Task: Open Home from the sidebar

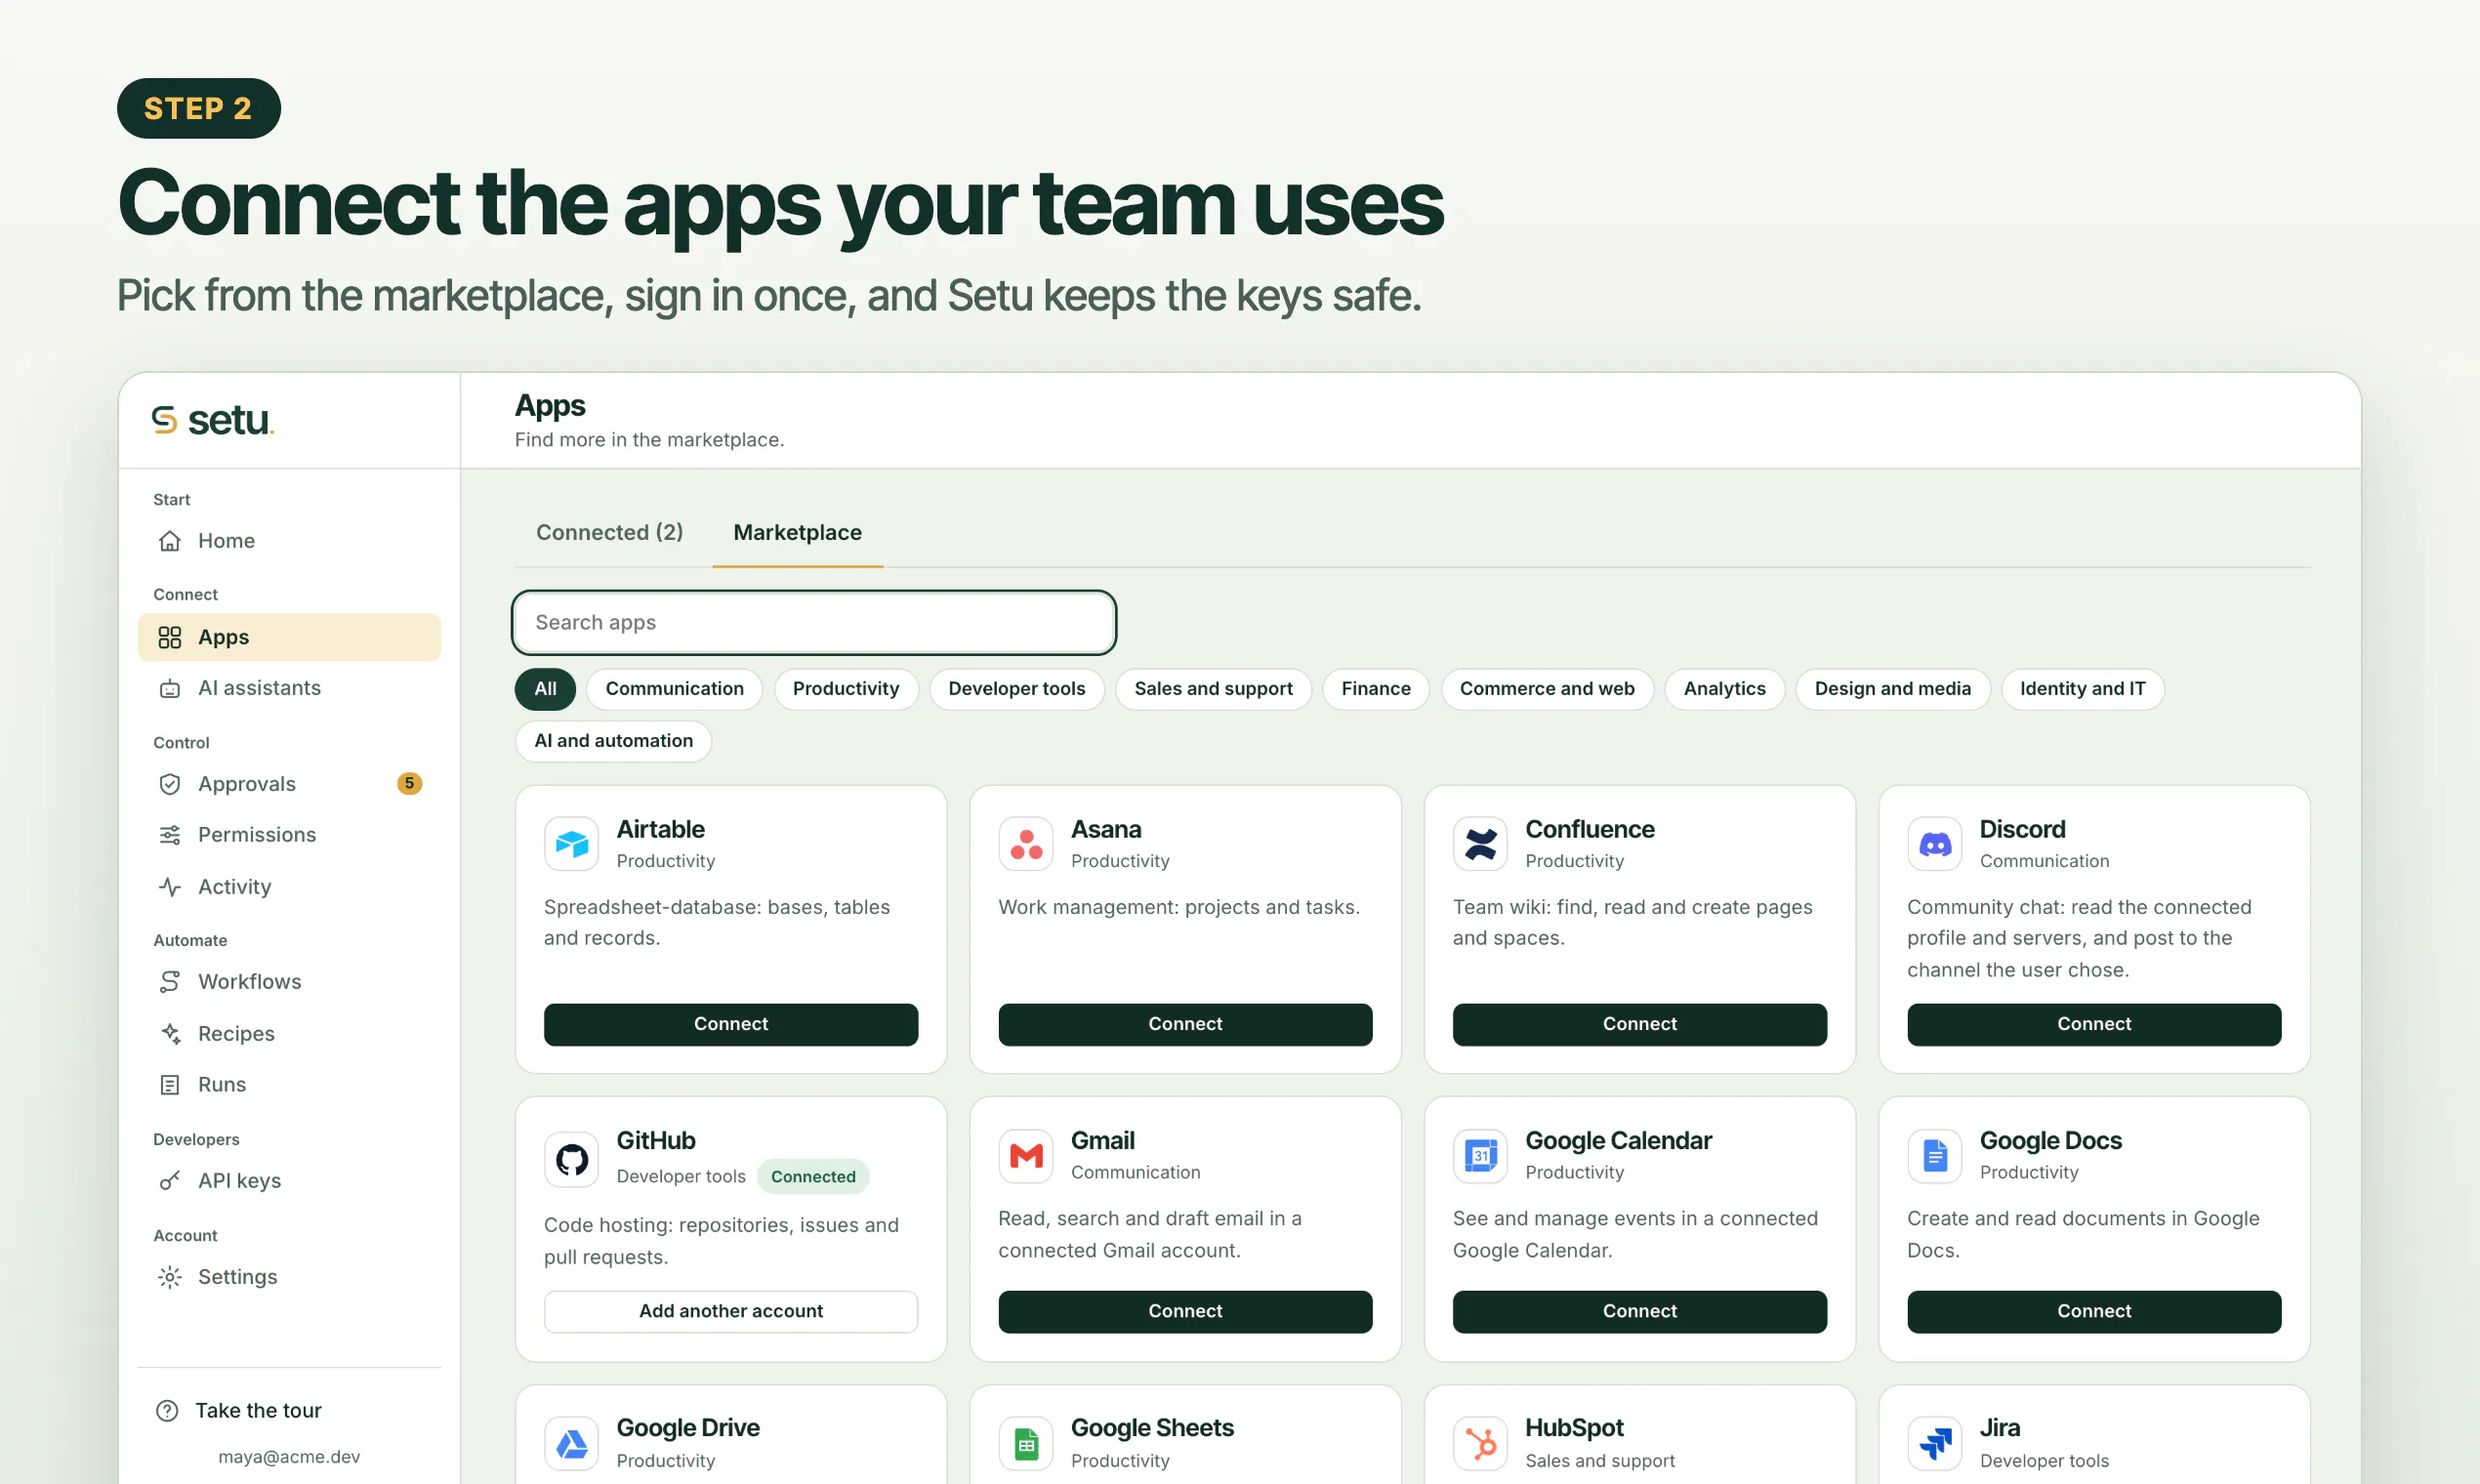Action: pos(289,541)
